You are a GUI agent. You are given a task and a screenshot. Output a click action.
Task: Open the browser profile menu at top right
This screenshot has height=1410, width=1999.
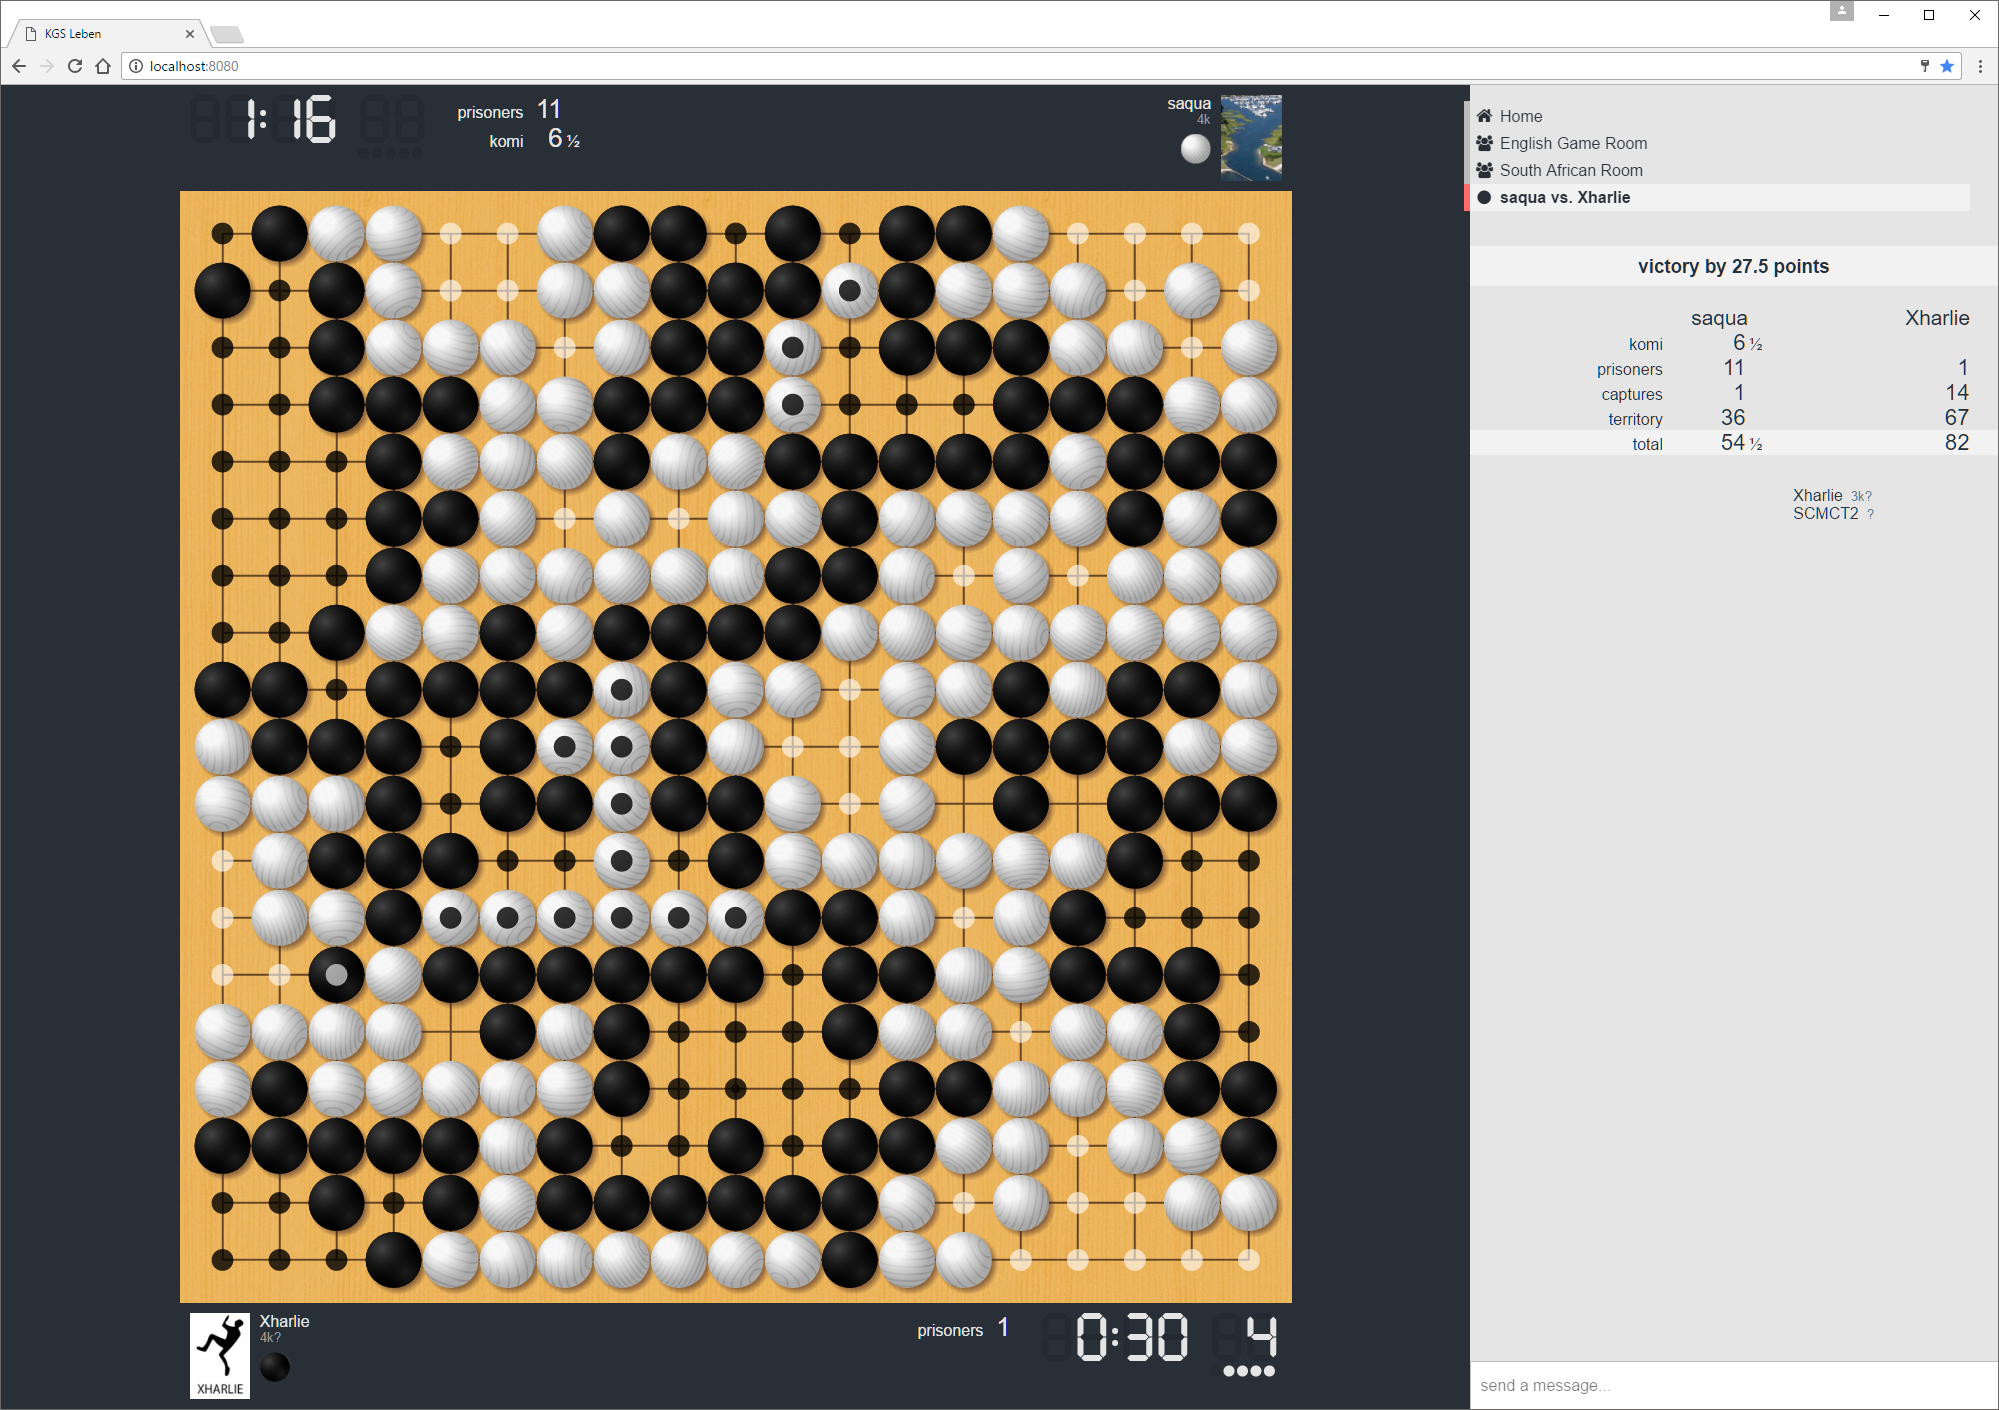click(1842, 10)
